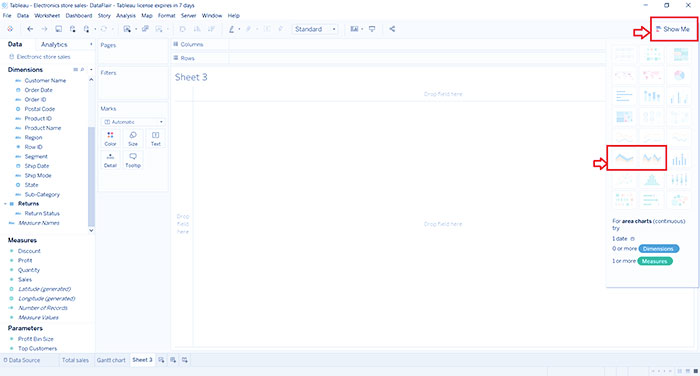The image size is (700, 376).
Task: Click the Dimensions pane scrollbar
Action: 91,176
